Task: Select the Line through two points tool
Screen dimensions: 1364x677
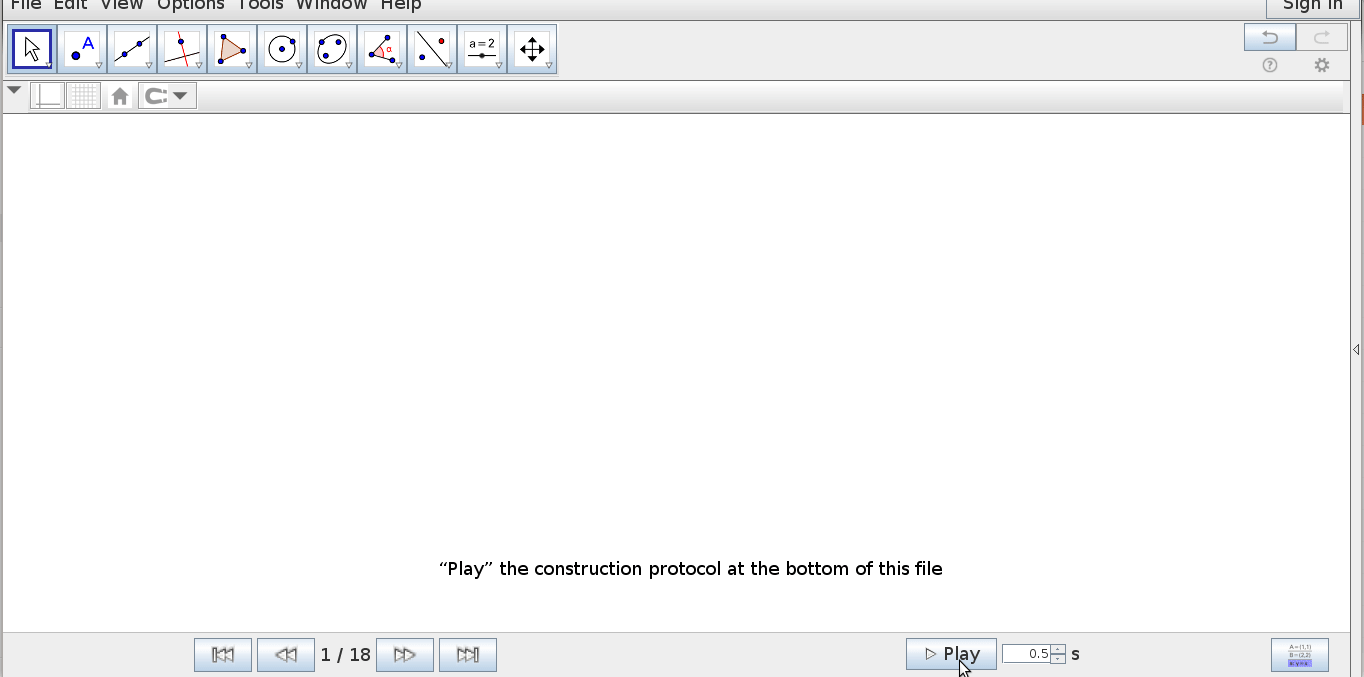Action: pos(132,49)
